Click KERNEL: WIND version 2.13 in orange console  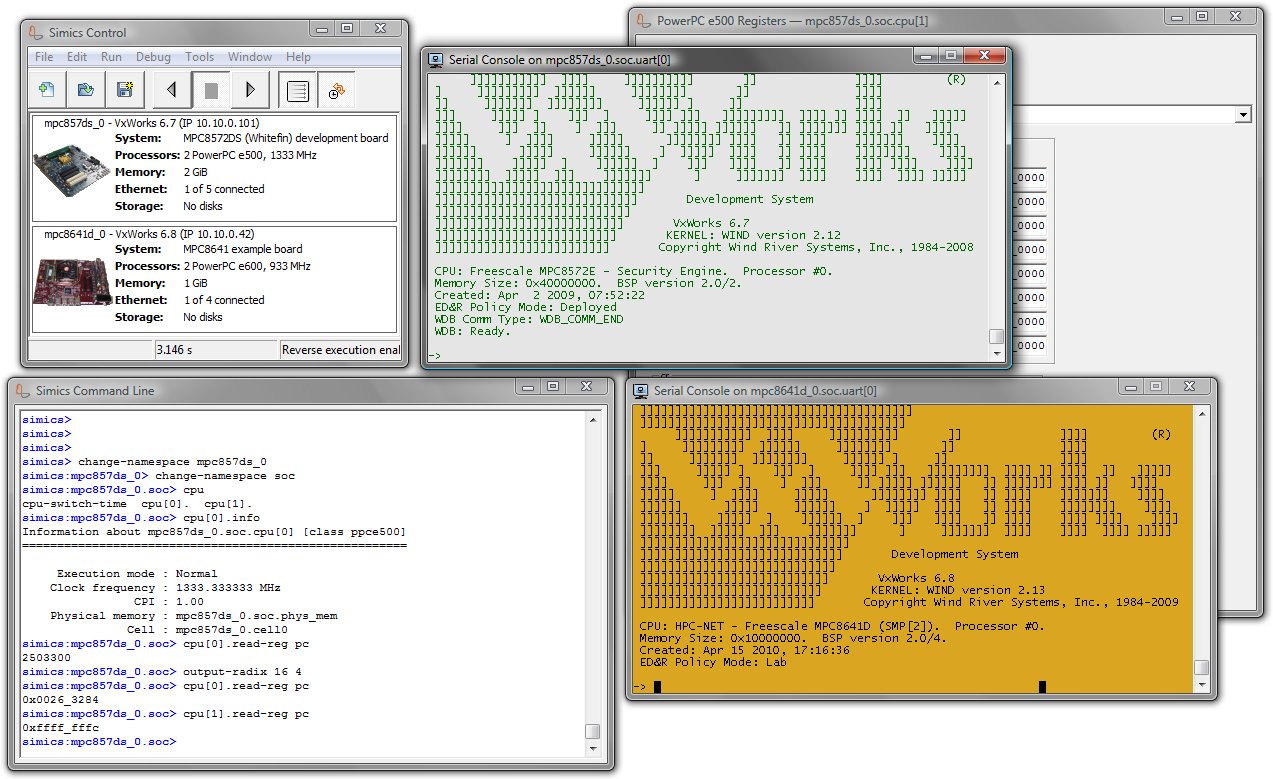coord(958,590)
